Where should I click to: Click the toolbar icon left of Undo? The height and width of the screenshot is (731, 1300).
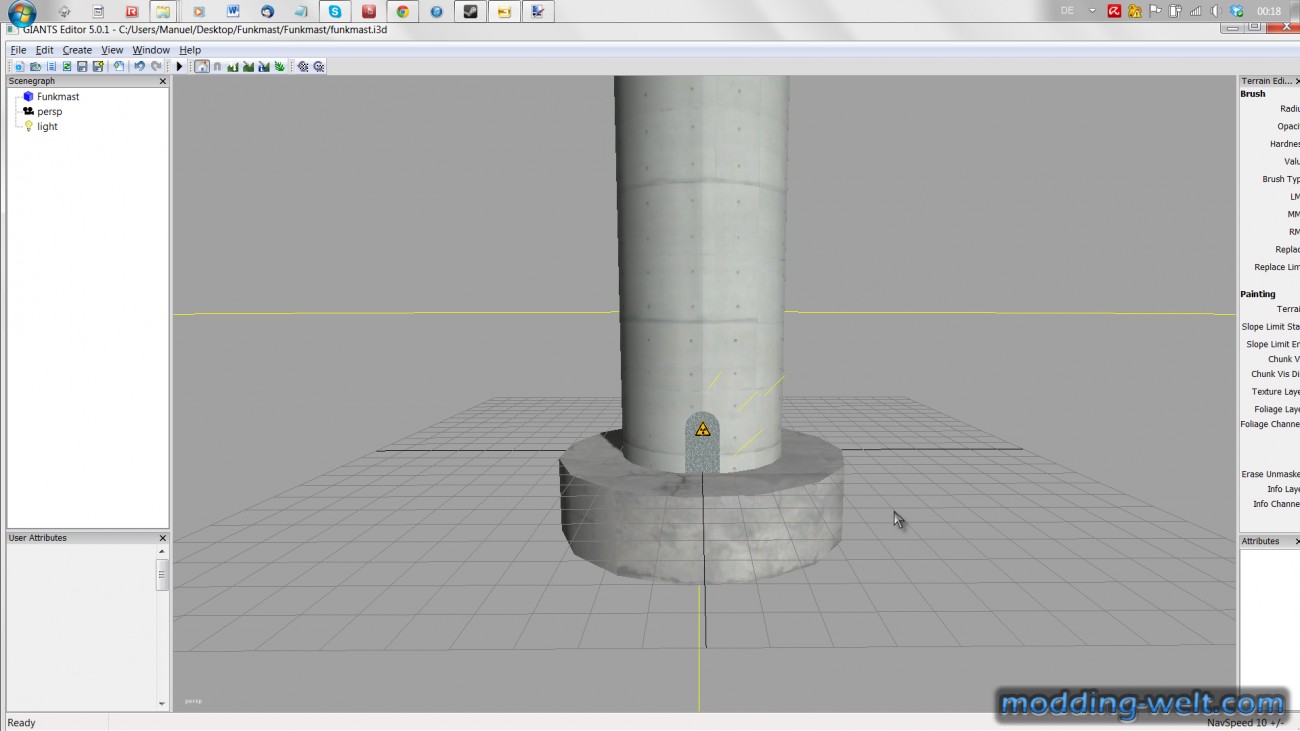coord(119,67)
